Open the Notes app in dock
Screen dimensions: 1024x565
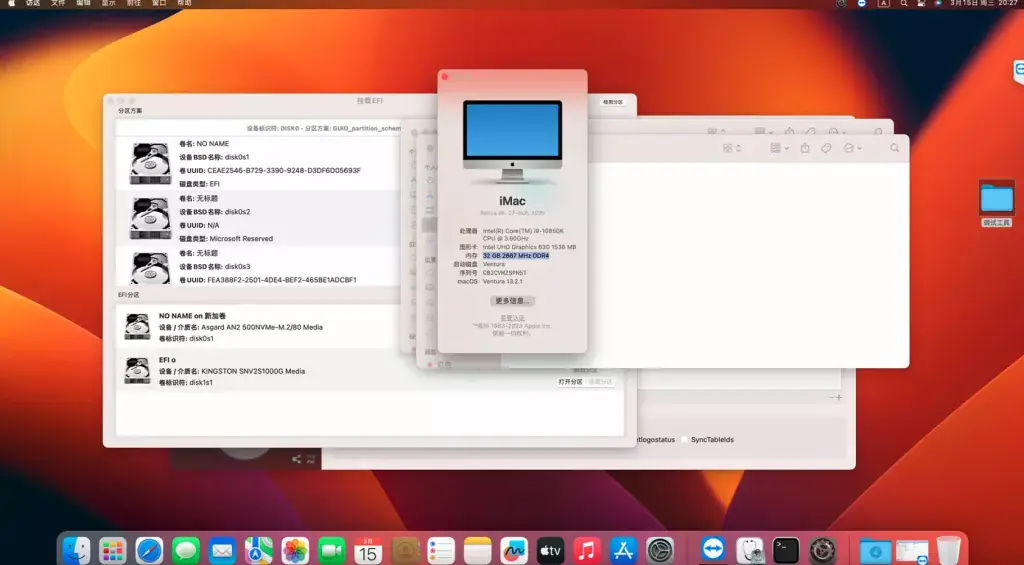477,551
